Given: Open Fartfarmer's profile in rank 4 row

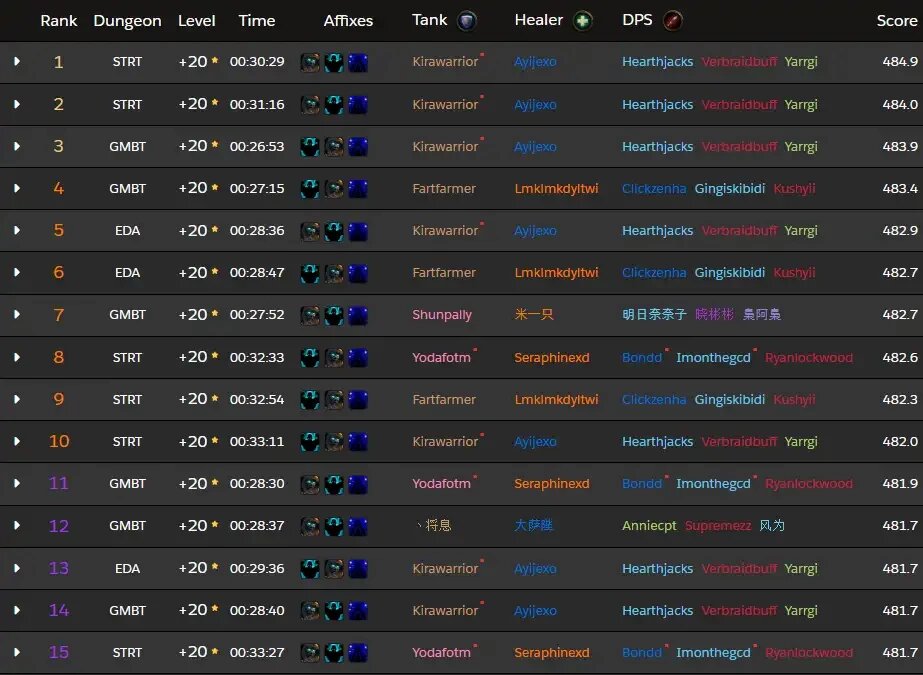Looking at the screenshot, I should 444,188.
